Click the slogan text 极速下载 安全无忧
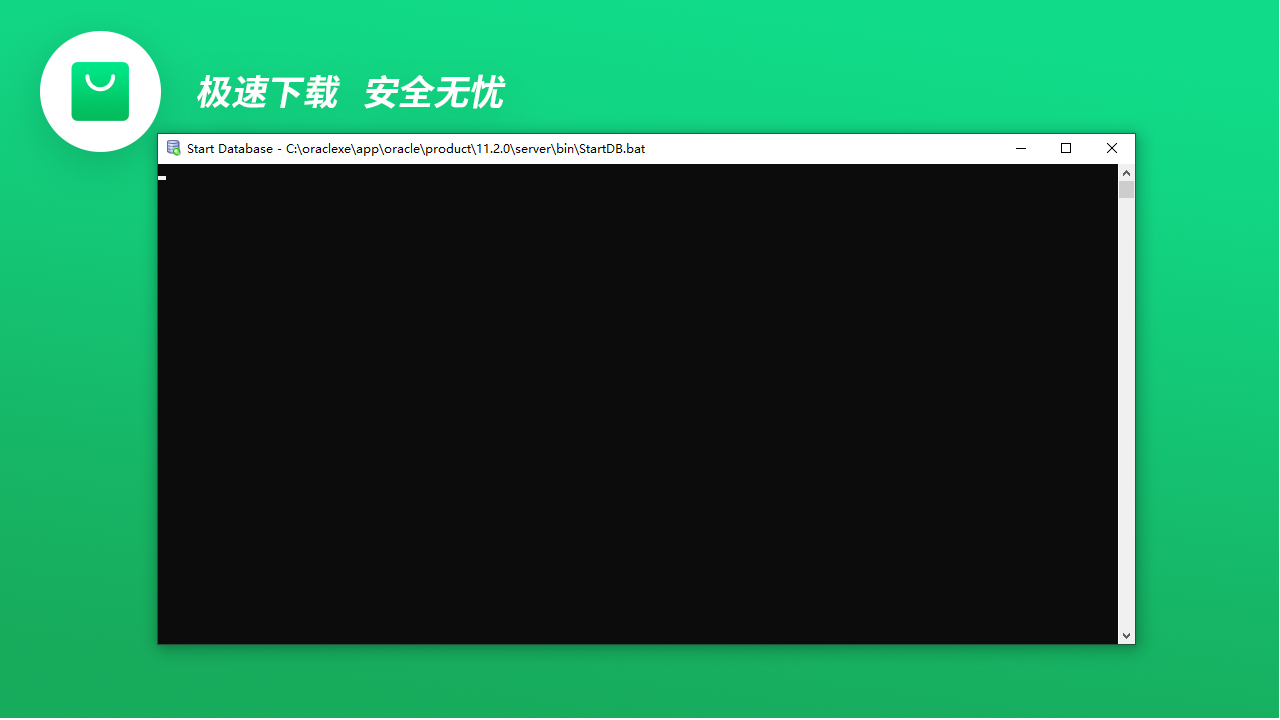Screen dimensions: 1280x720 click(350, 93)
